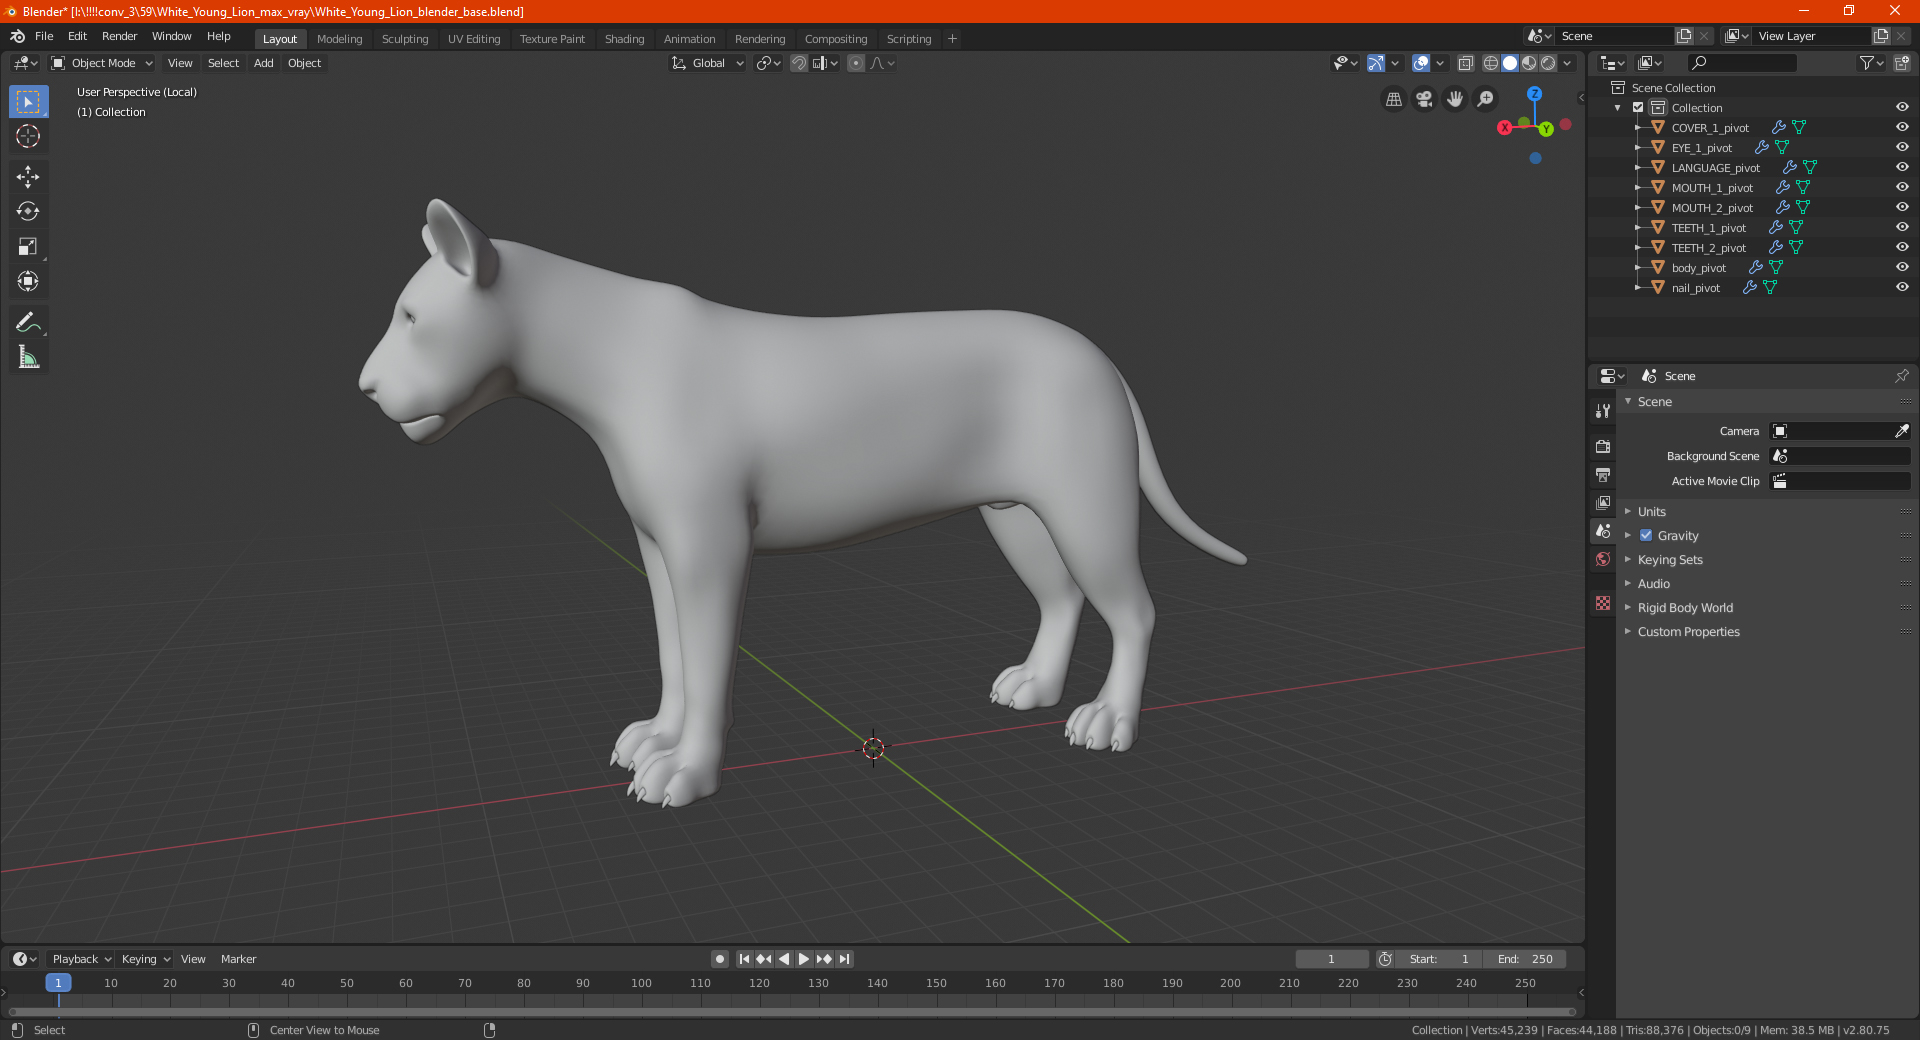Switch to the UV Editing workspace tab
Viewport: 1920px width, 1040px height.
474,39
